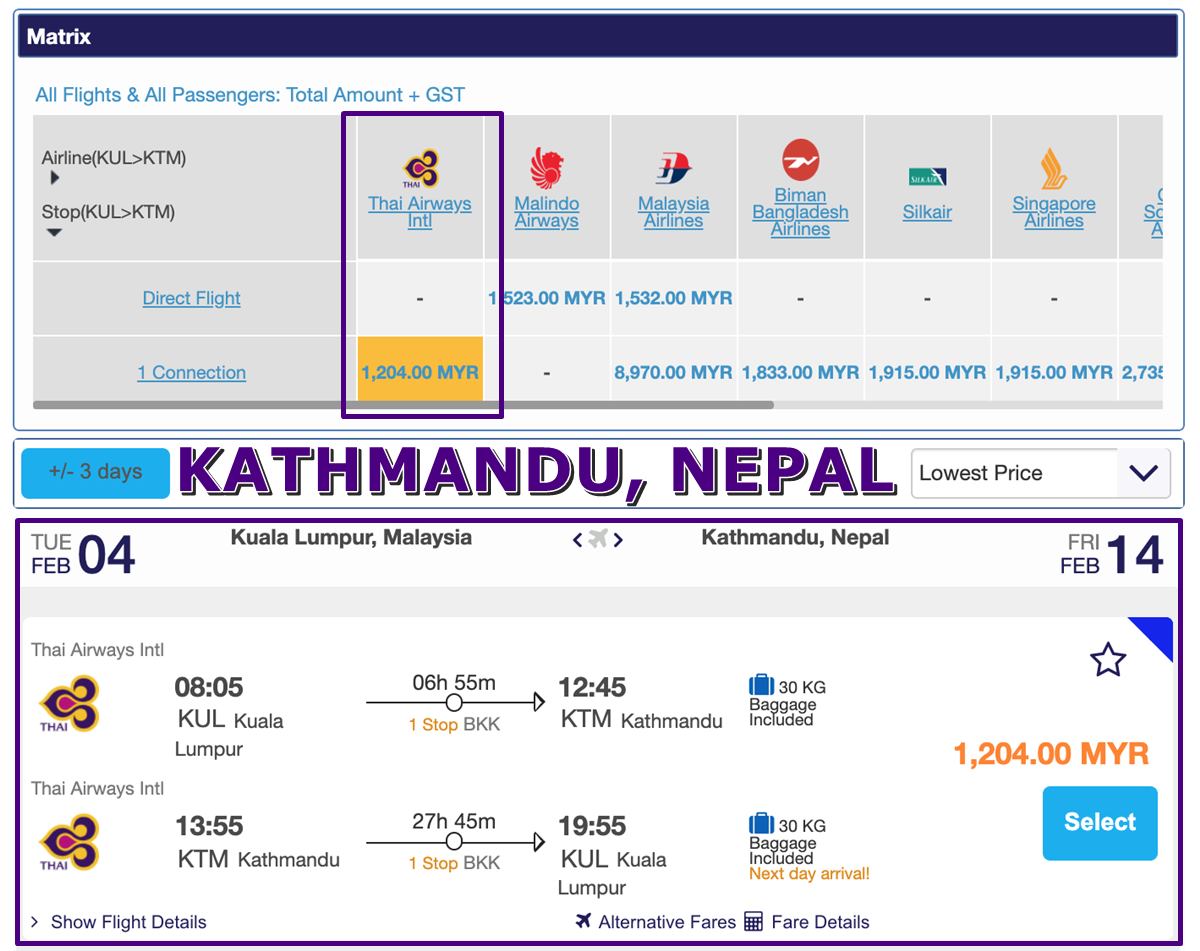Image resolution: width=1200 pixels, height=951 pixels.
Task: Open the Lowest Price sort dropdown
Action: [1040, 473]
